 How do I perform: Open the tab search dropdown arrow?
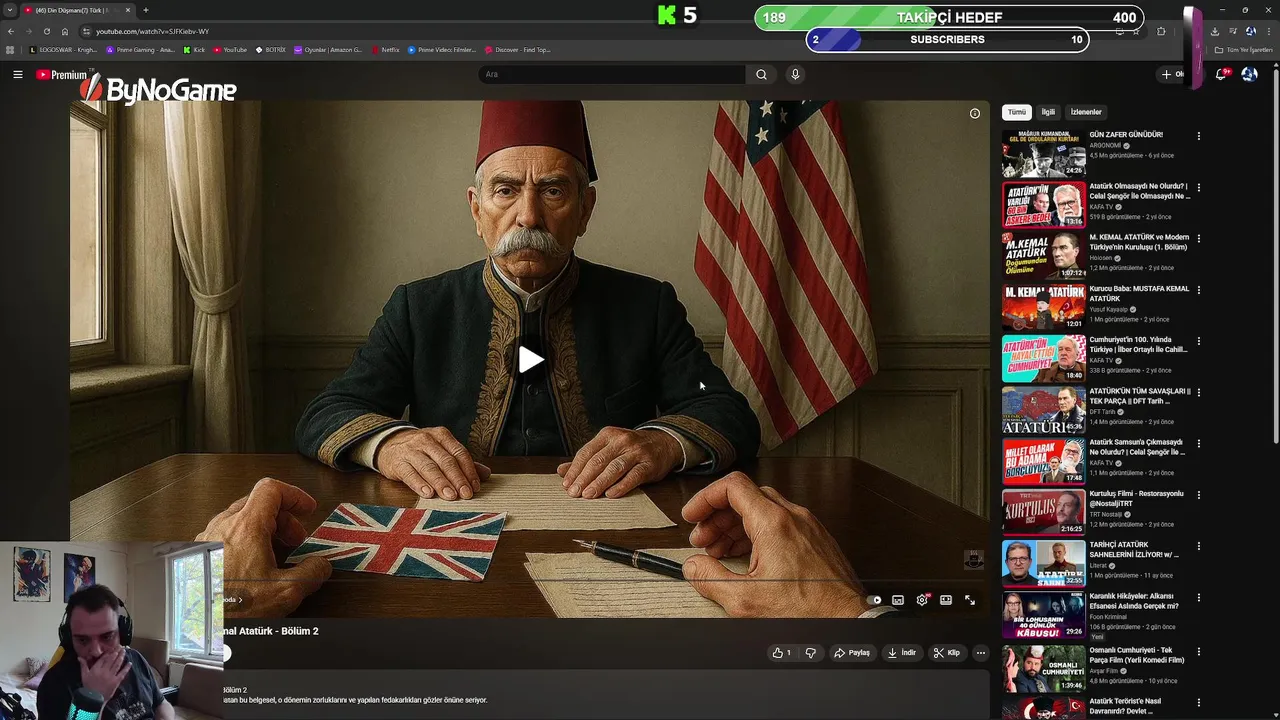[10, 10]
